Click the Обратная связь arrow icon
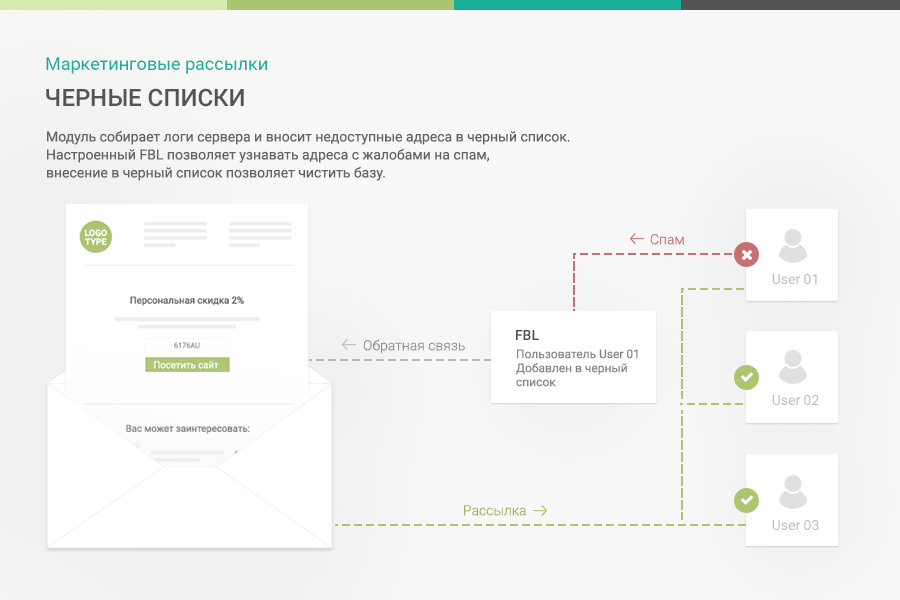This screenshot has width=900, height=600. [x=348, y=345]
